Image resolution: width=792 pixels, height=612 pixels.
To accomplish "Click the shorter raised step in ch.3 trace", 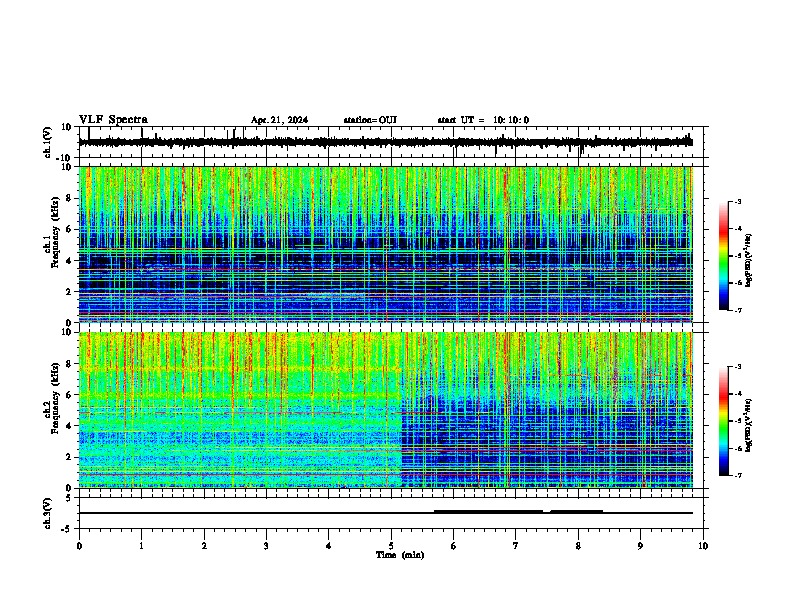I will (x=576, y=512).
